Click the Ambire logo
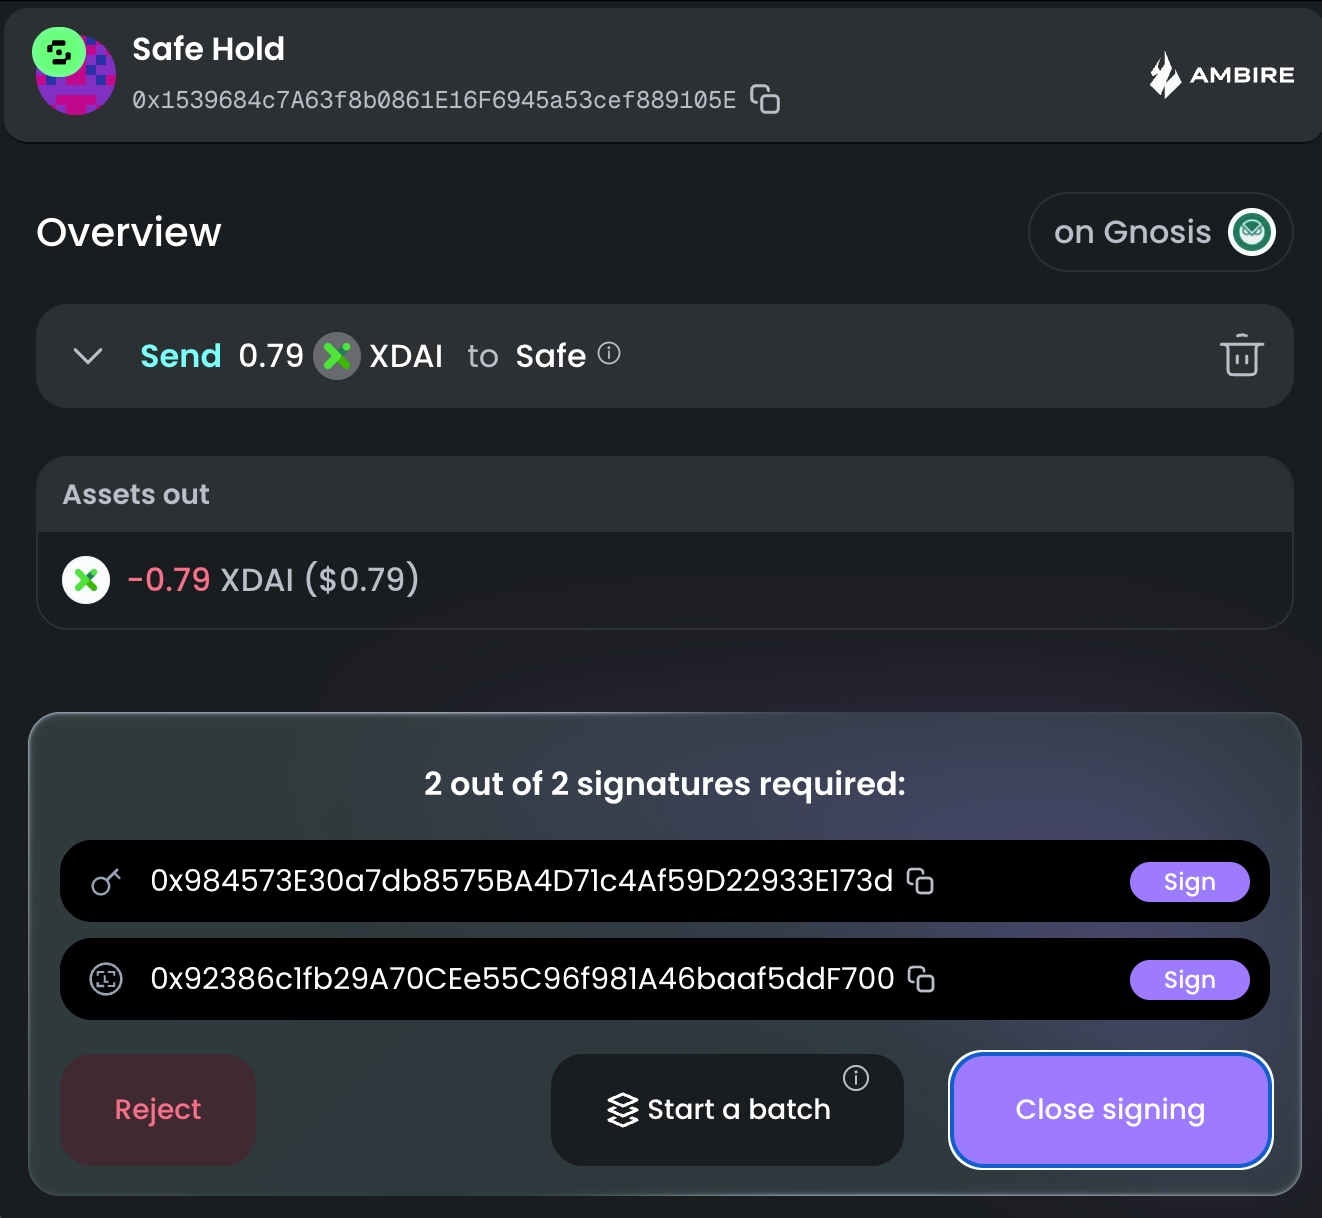Screen dimensions: 1322x1218 click(x=1222, y=74)
